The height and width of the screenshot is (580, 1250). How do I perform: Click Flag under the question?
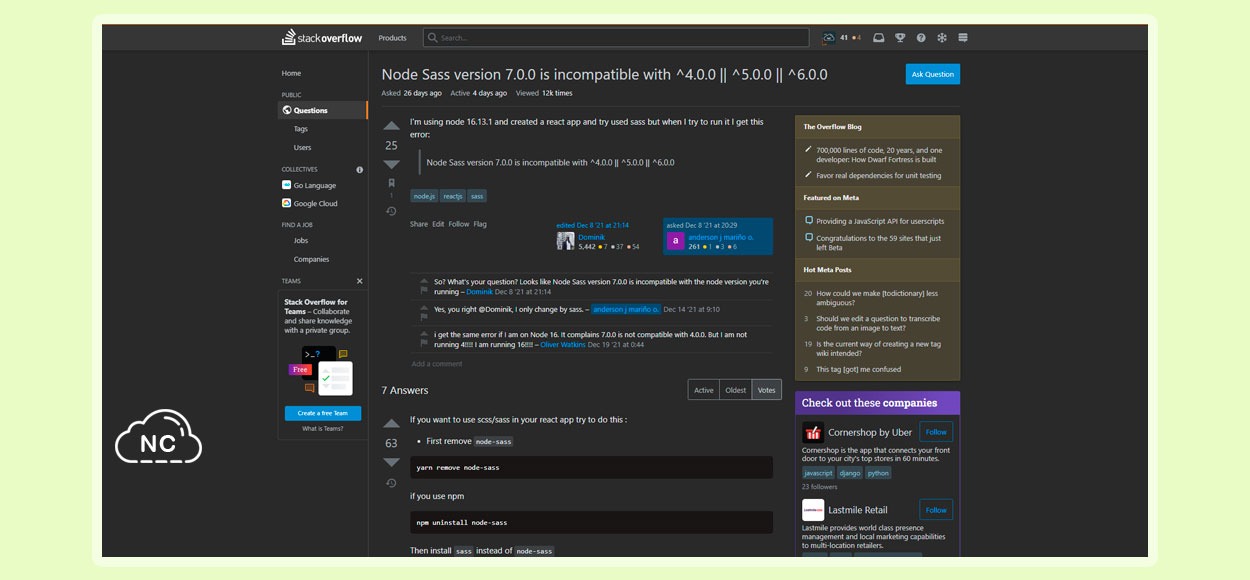point(480,224)
